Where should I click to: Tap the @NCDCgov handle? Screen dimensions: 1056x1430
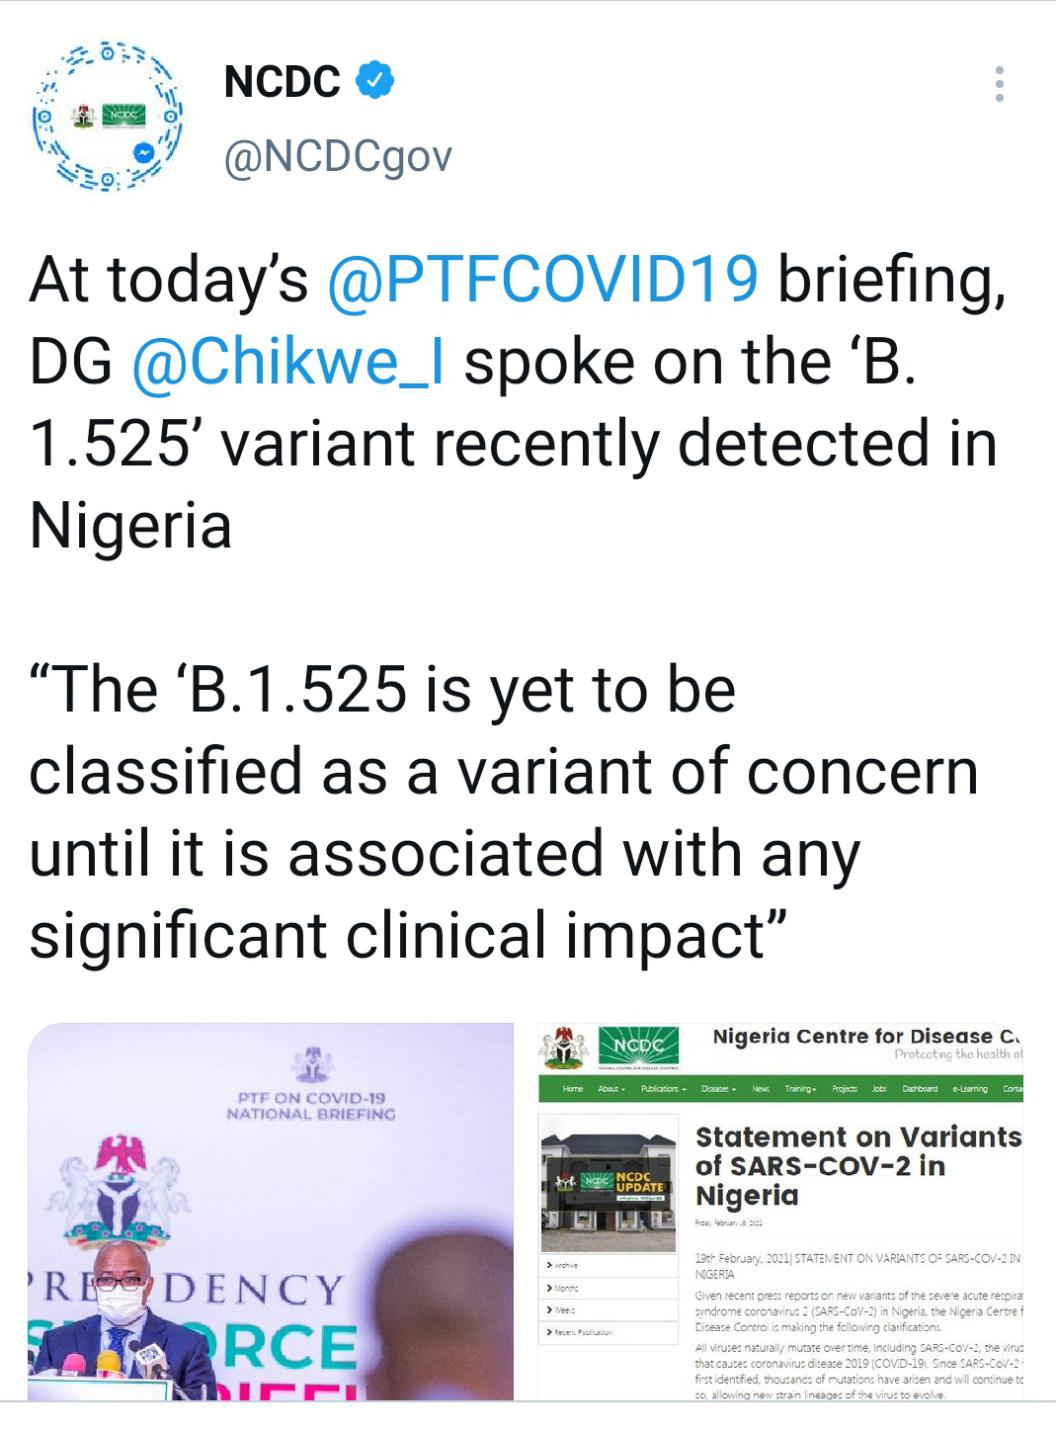click(x=338, y=157)
